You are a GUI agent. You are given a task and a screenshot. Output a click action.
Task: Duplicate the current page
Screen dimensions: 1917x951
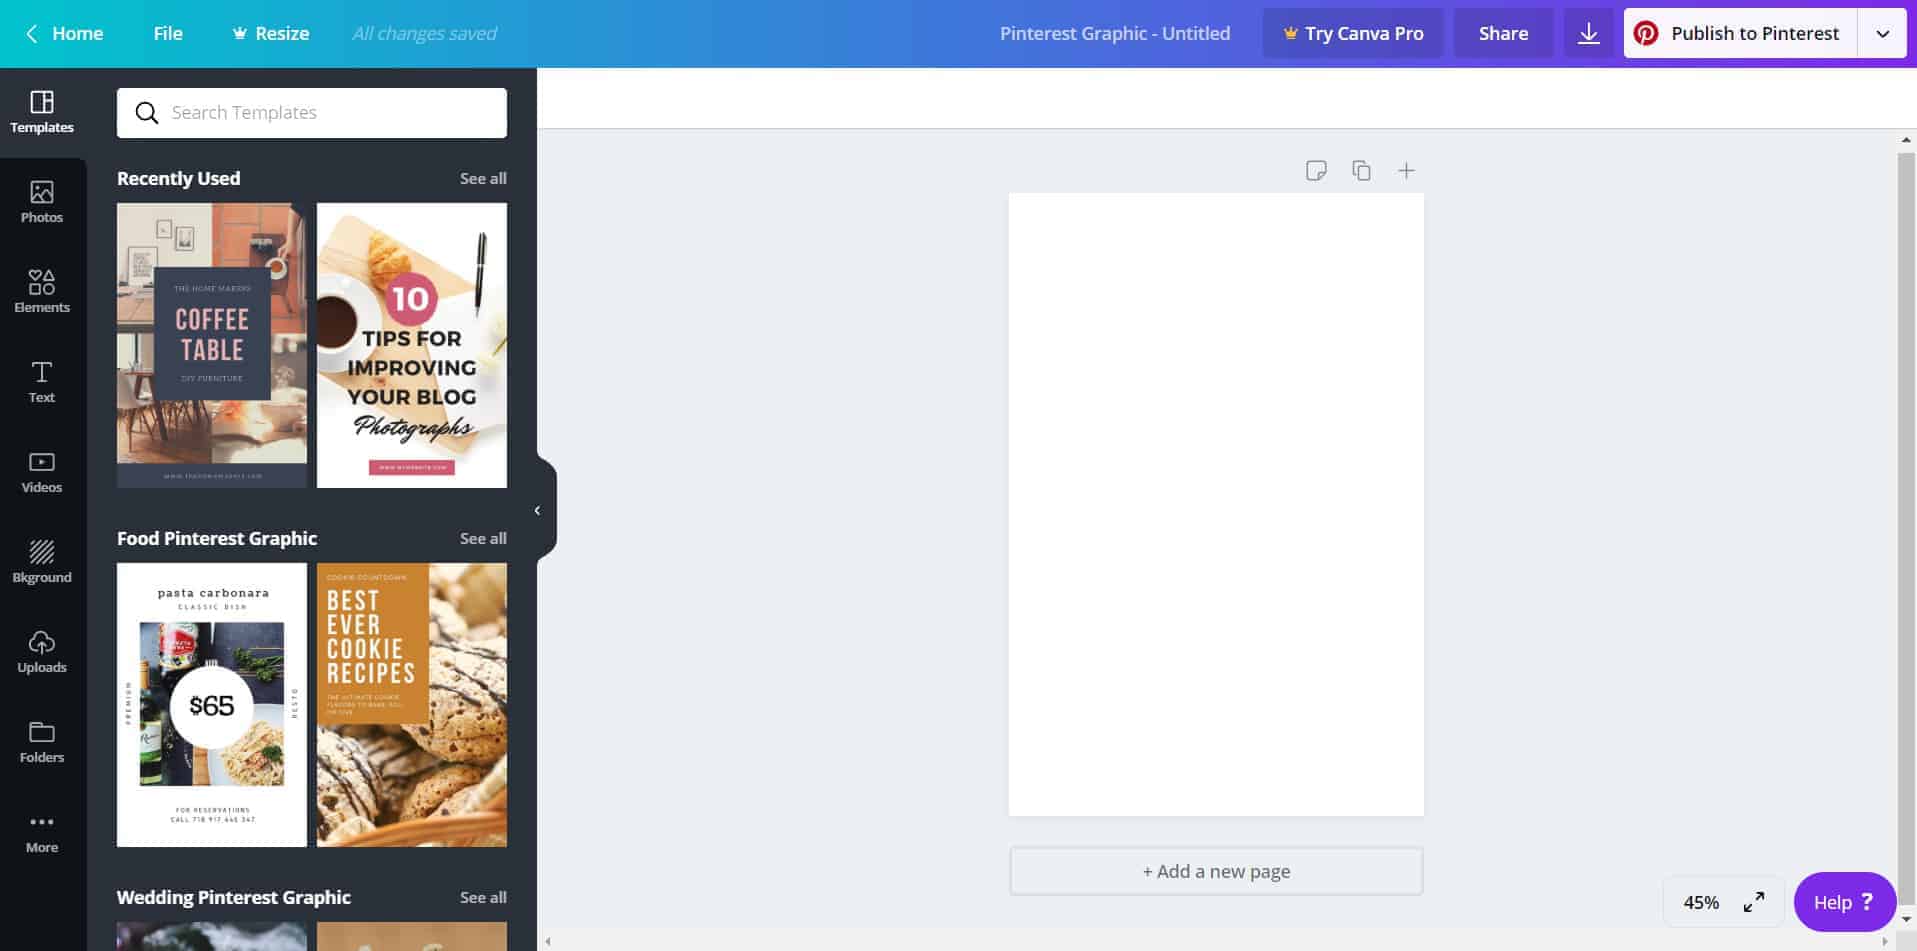(x=1361, y=171)
